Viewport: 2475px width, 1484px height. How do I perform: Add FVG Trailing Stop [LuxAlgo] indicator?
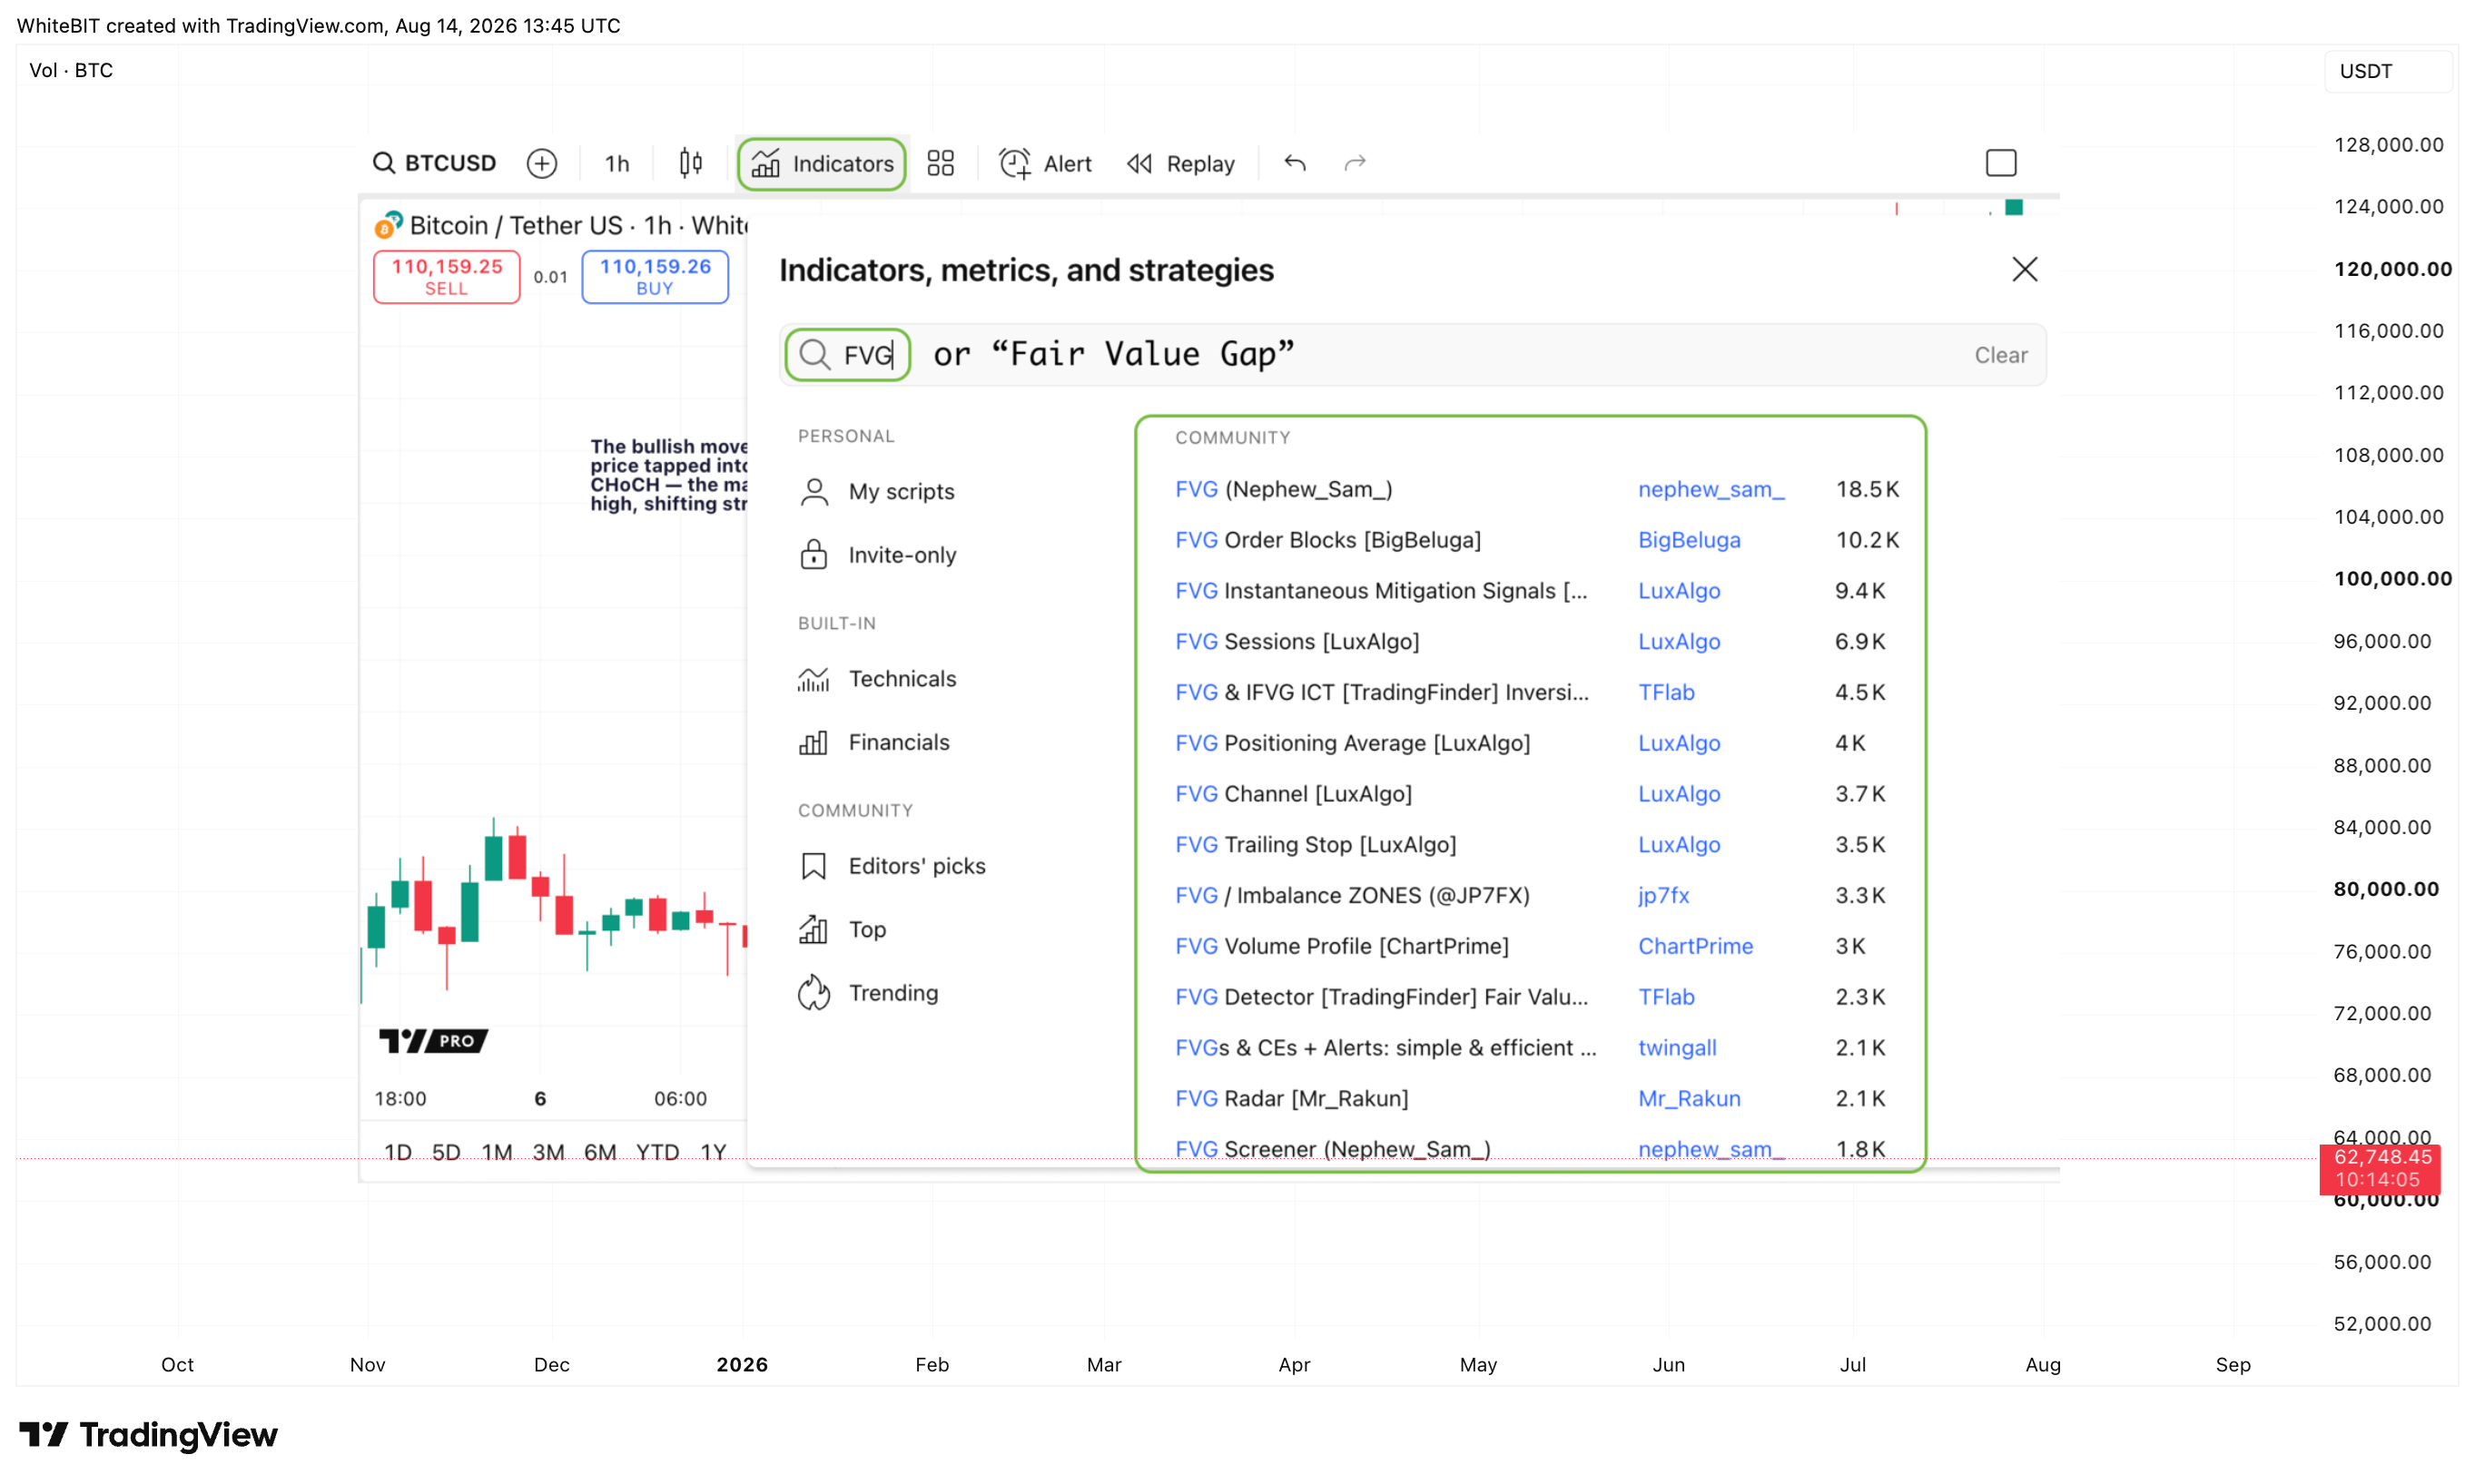pos(1316,844)
